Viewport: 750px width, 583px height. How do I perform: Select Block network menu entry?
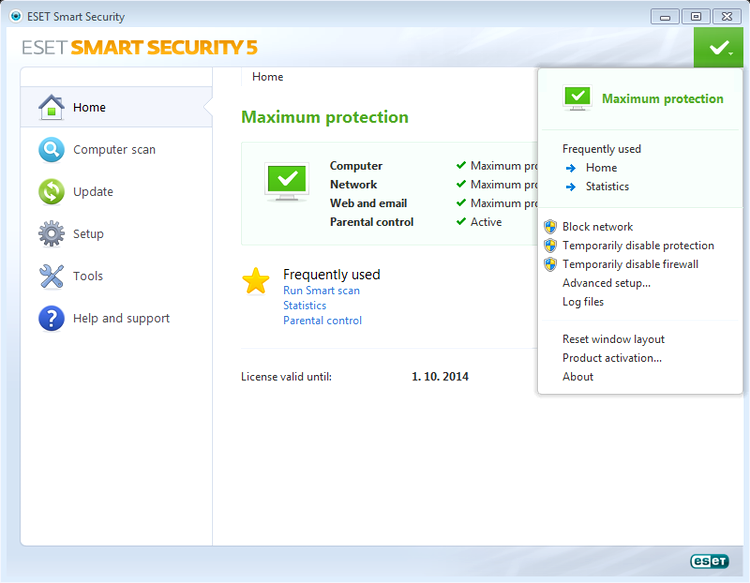coord(597,227)
